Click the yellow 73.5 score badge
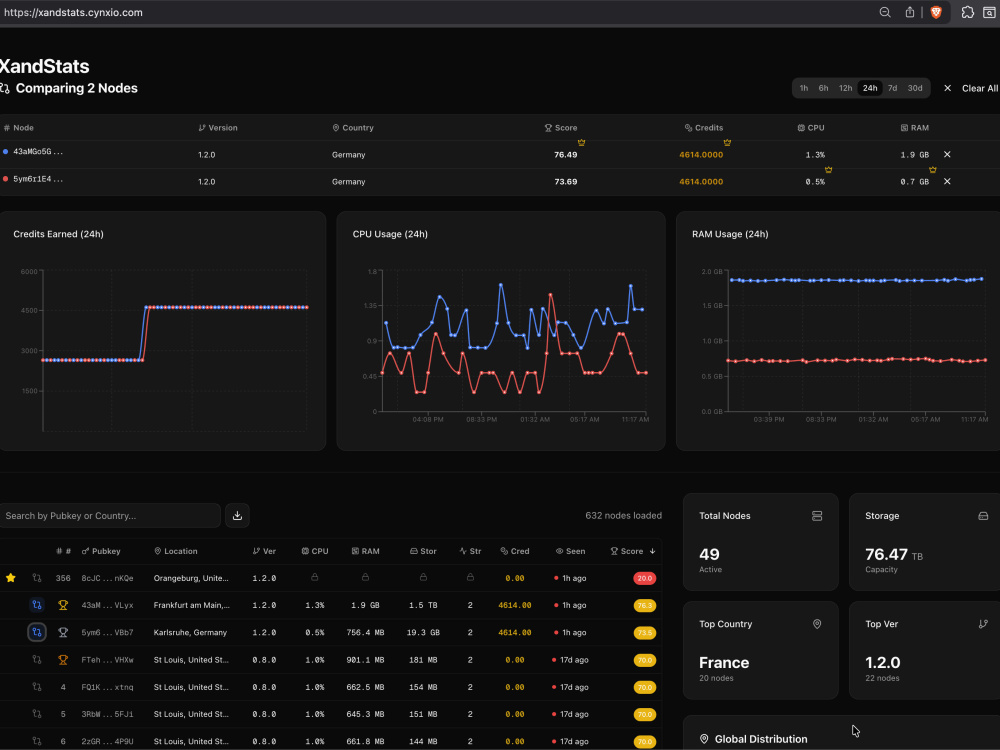1000x750 pixels. (644, 633)
